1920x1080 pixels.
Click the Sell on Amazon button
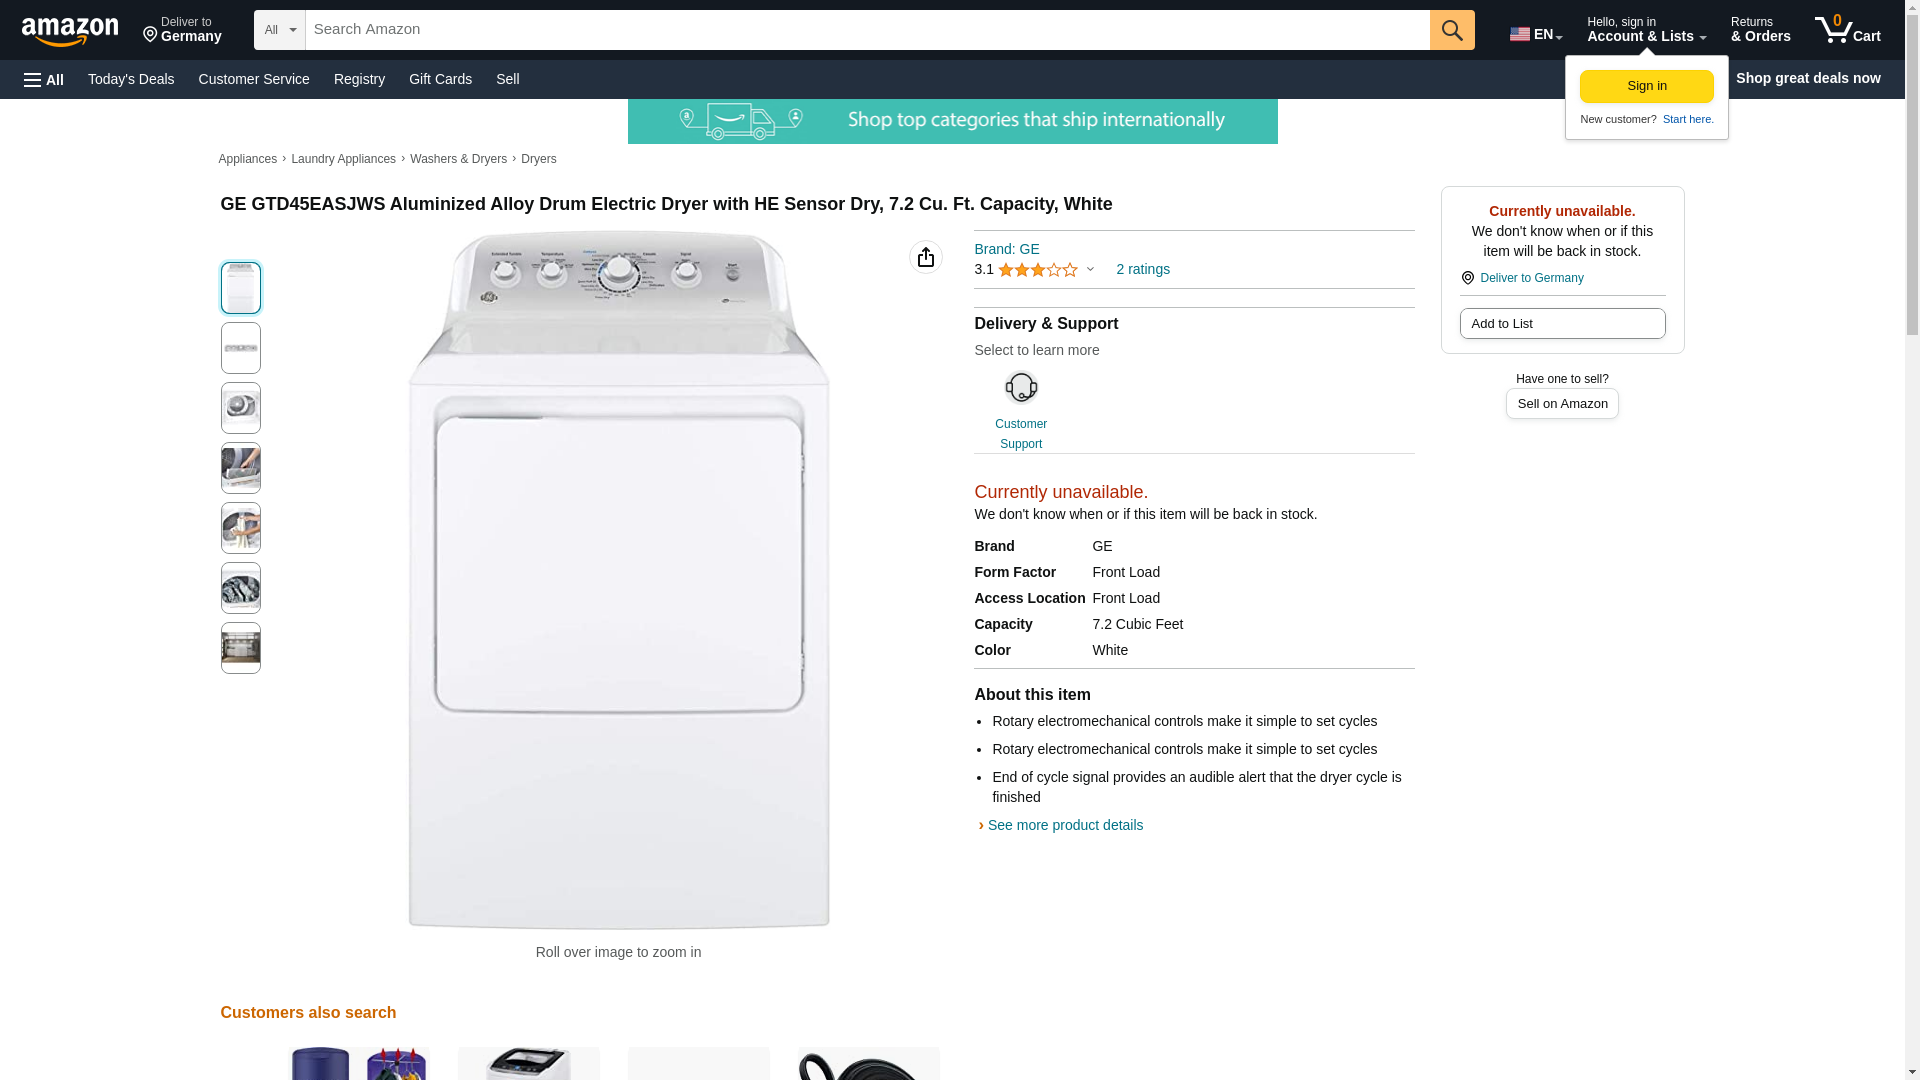pos(1562,404)
